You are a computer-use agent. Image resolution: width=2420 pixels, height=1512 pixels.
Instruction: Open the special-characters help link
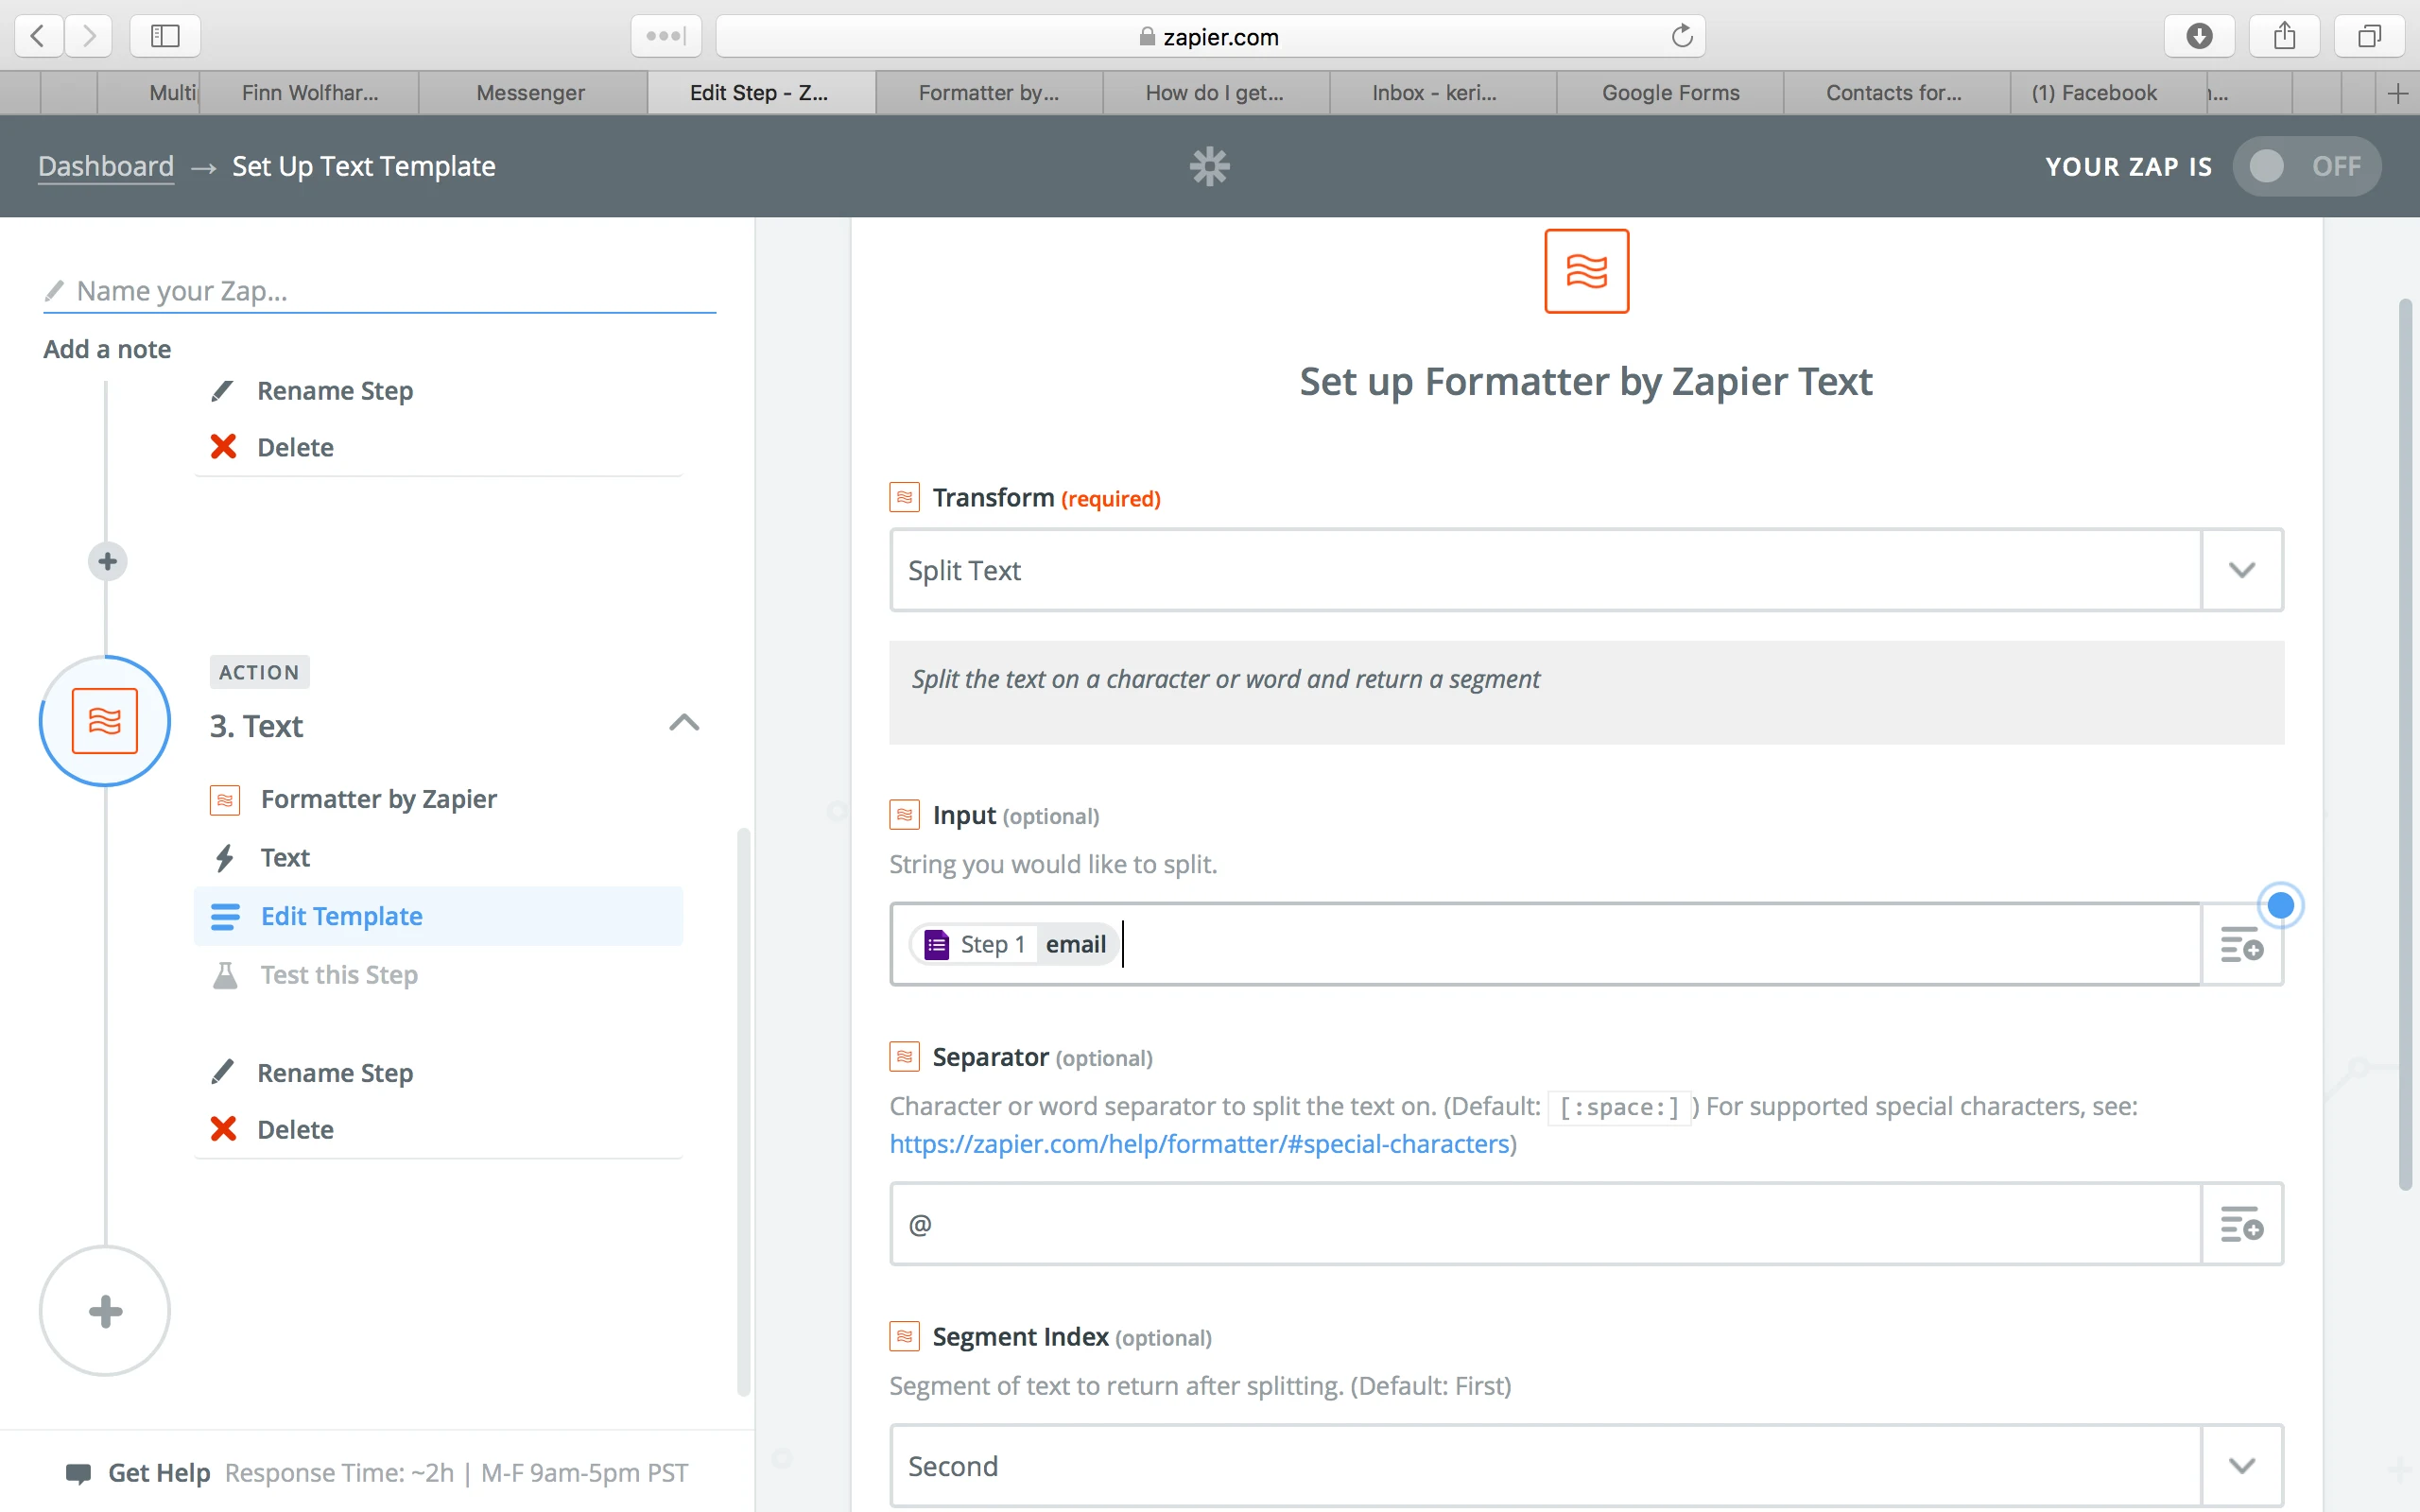(x=1199, y=1144)
